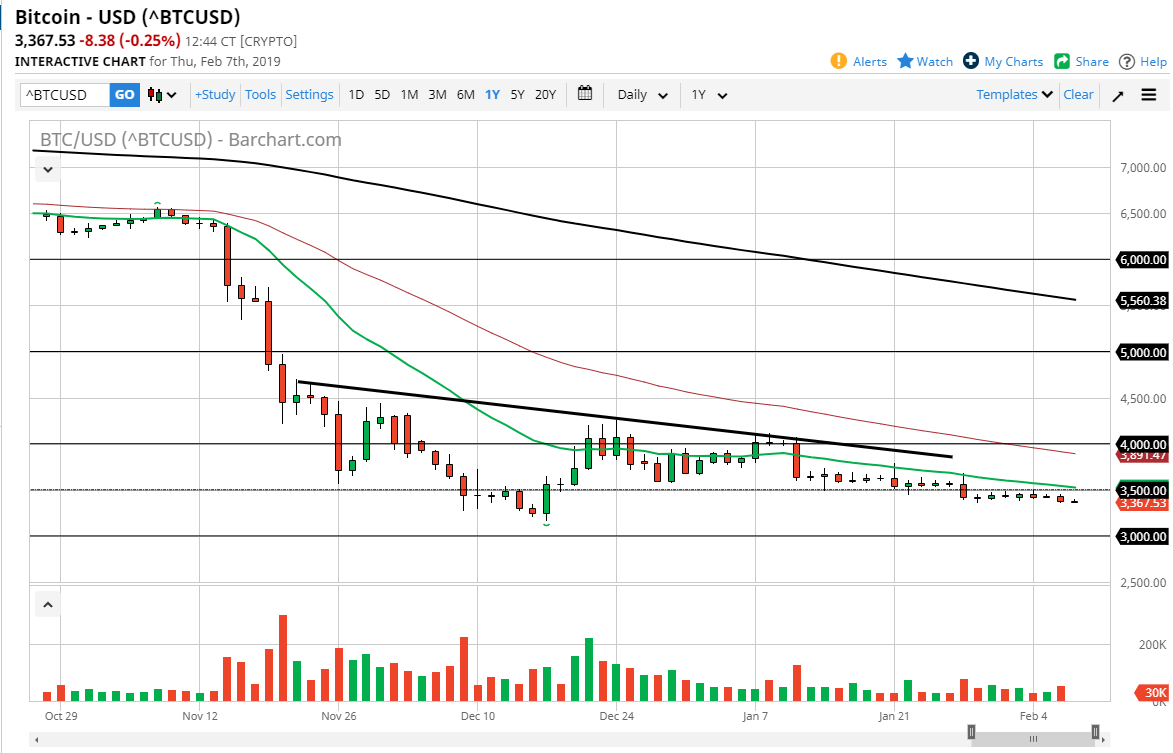Collapse the volume panel using its arrow
Image resolution: width=1173 pixels, height=753 pixels.
pyautogui.click(x=47, y=604)
